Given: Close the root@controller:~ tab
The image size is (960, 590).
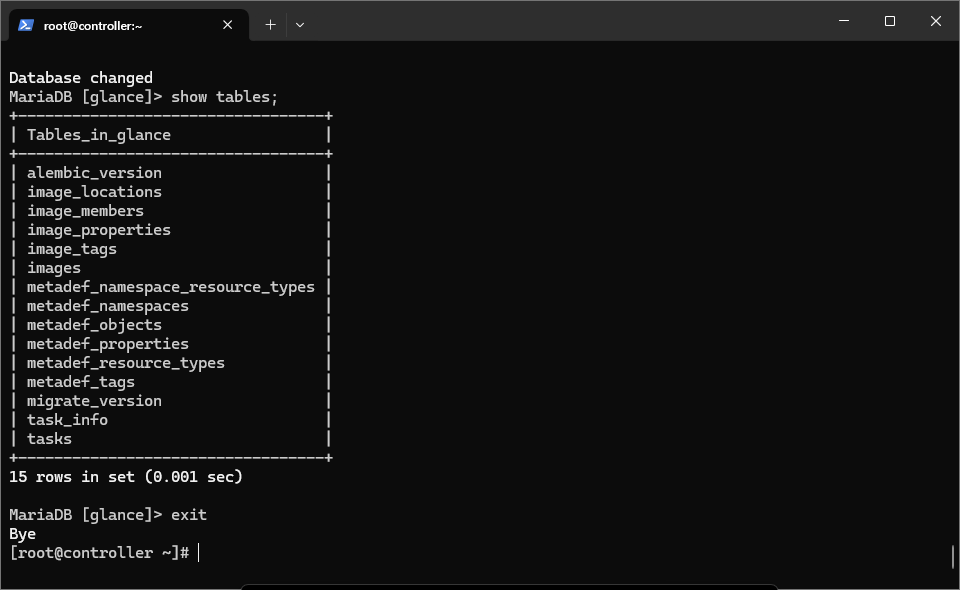Looking at the screenshot, I should click(227, 25).
